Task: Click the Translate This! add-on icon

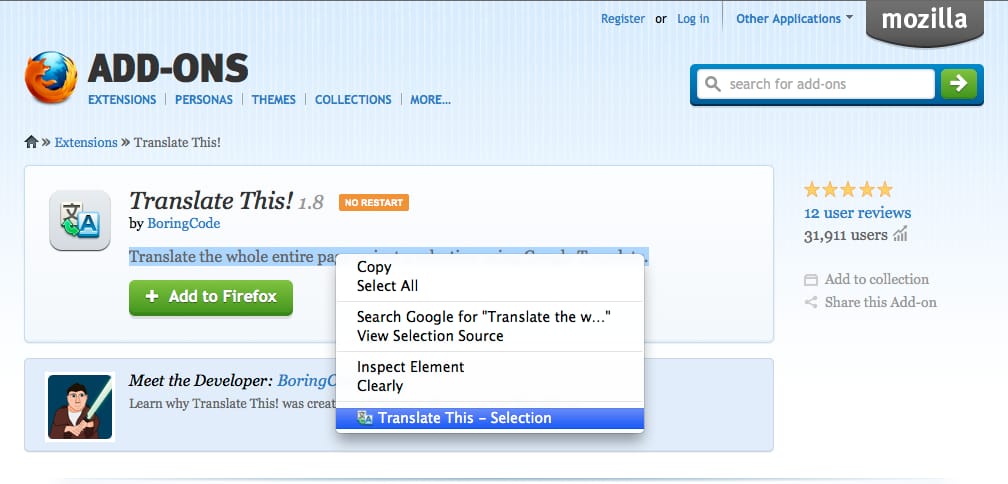Action: click(x=80, y=220)
